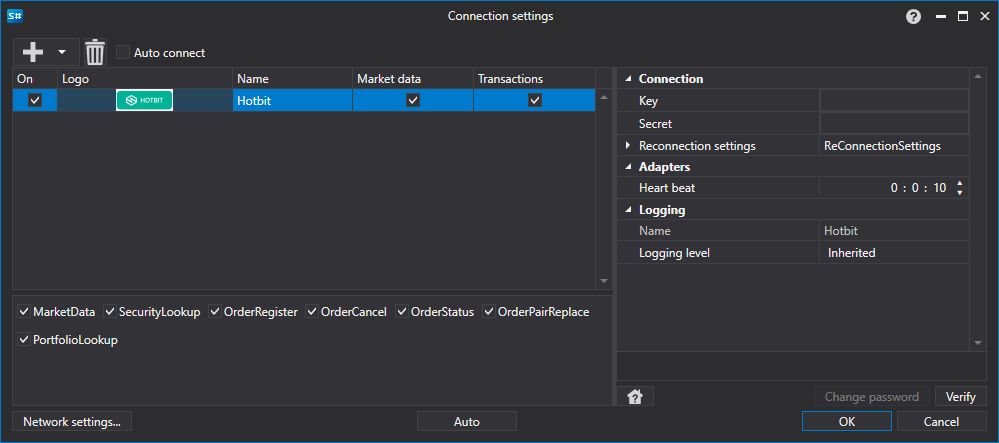Image resolution: width=999 pixels, height=443 pixels.
Task: Click the On column header
Action: [35, 79]
